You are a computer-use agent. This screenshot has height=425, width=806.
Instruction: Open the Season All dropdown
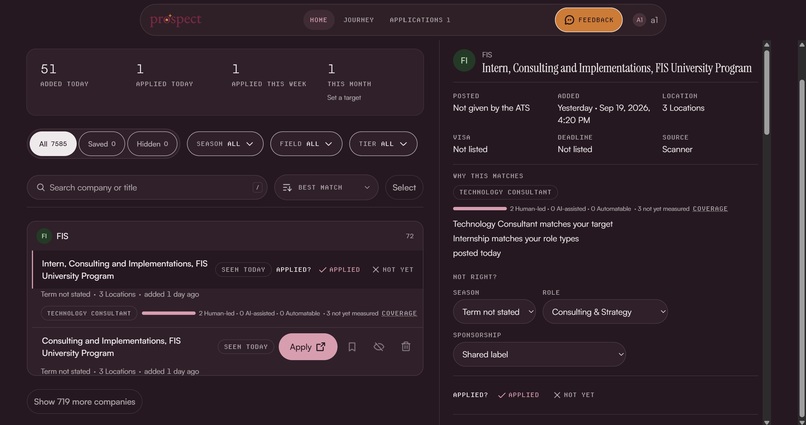pos(225,144)
